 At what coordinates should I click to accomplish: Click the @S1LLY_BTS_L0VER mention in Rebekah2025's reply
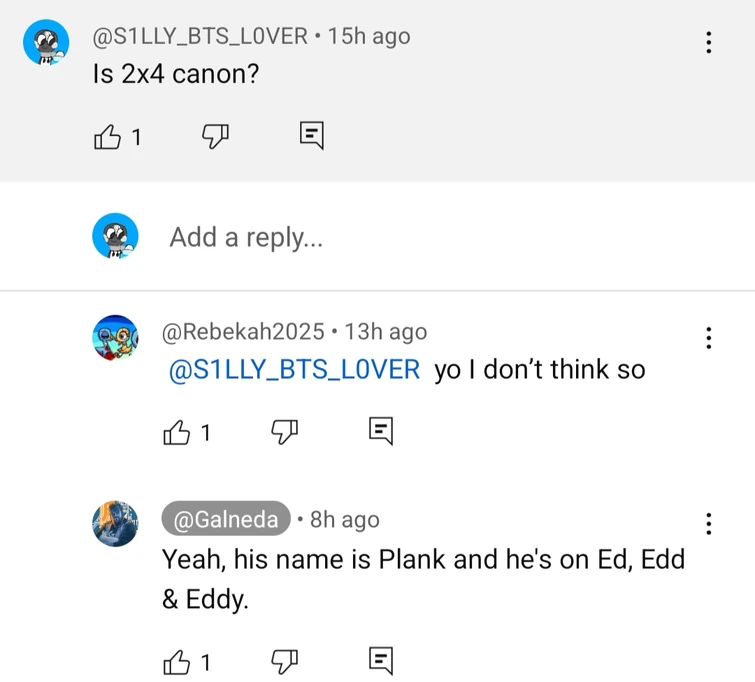[296, 370]
